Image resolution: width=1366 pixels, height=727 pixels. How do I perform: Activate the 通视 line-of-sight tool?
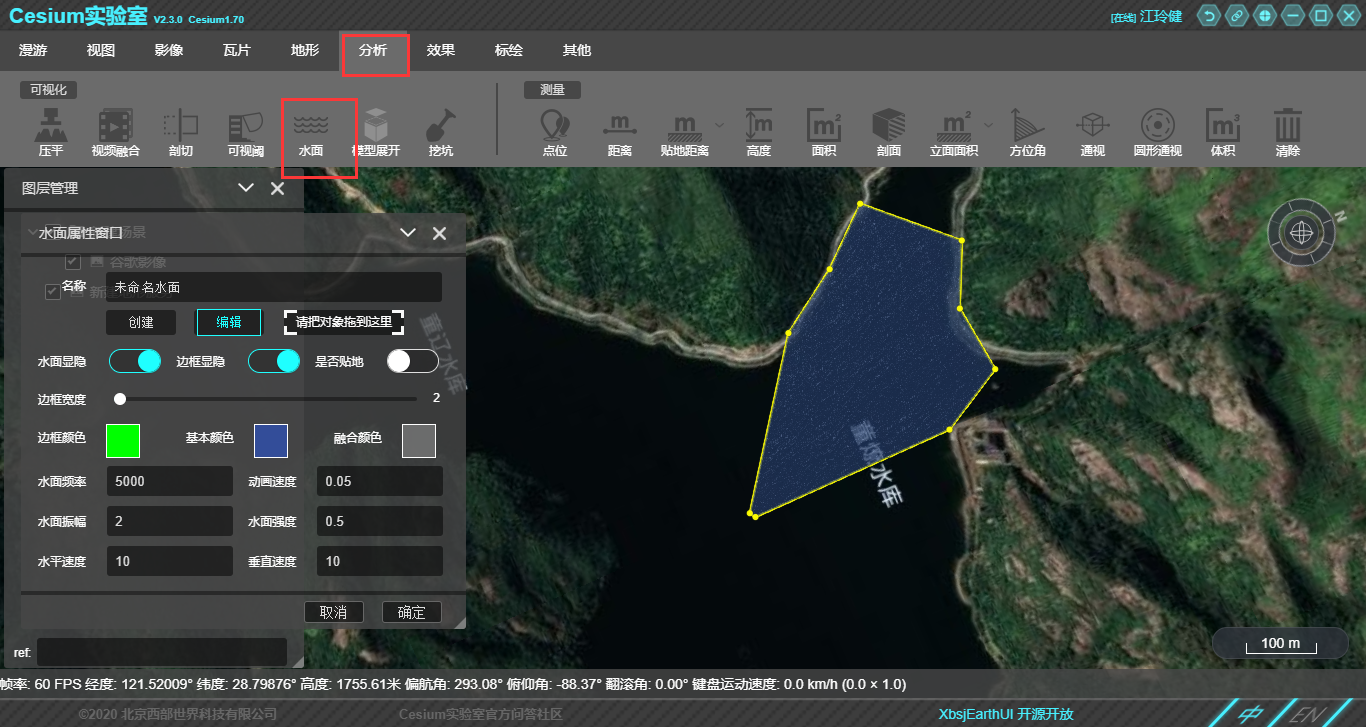coord(1092,133)
